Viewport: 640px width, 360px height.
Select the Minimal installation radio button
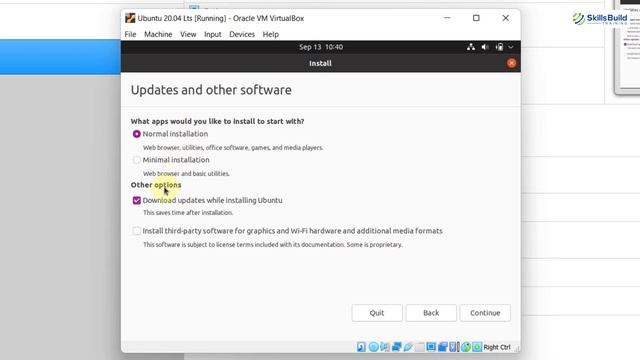click(137, 160)
